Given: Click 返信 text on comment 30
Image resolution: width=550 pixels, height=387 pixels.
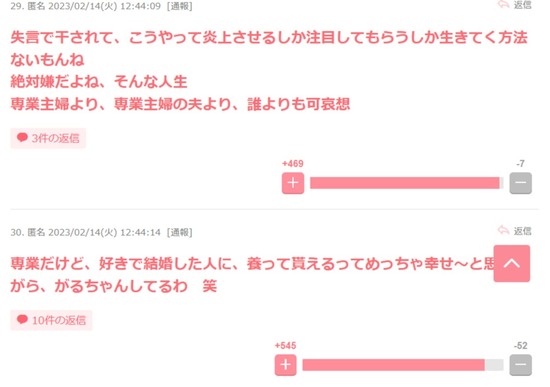Looking at the screenshot, I should pos(523,231).
